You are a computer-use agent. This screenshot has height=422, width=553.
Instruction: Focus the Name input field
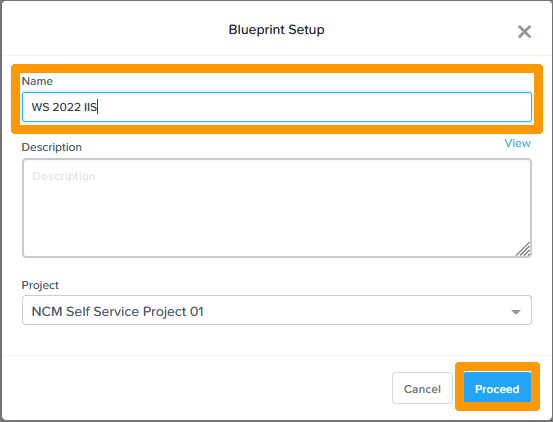point(276,107)
